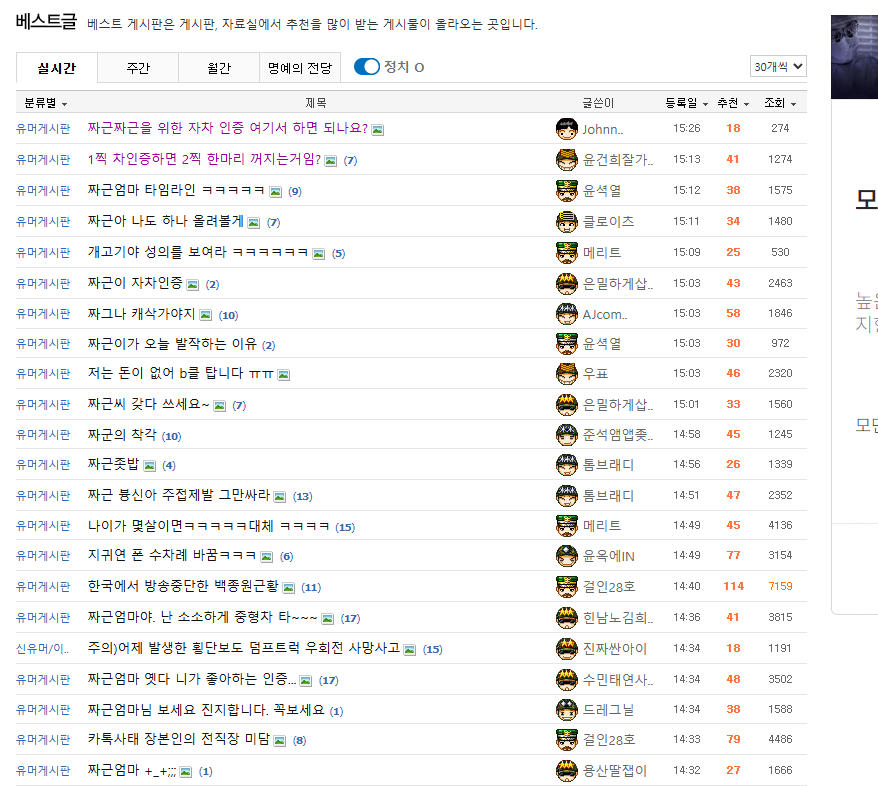The height and width of the screenshot is (786, 878).
Task: Click image icon on 카톡사태 장본인 post
Action: click(x=279, y=741)
